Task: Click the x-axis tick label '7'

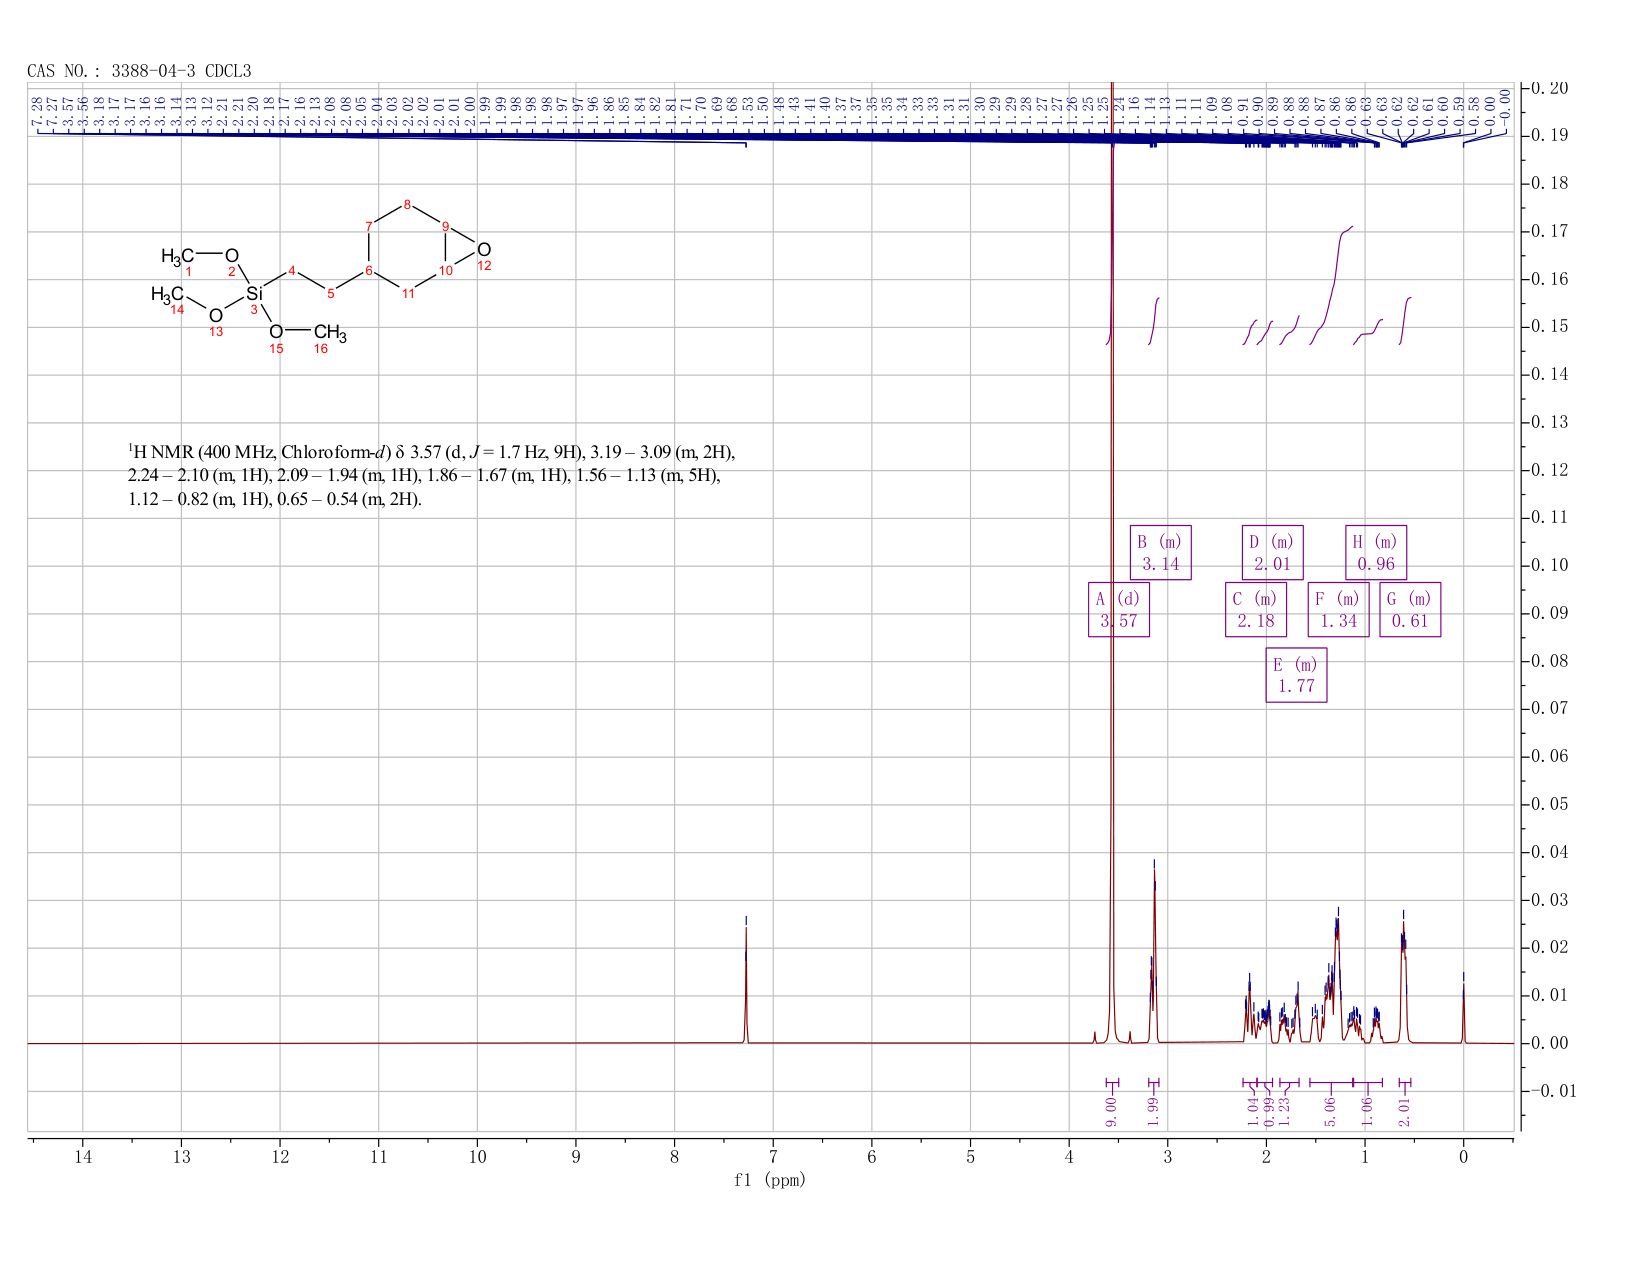Action: tap(773, 1157)
